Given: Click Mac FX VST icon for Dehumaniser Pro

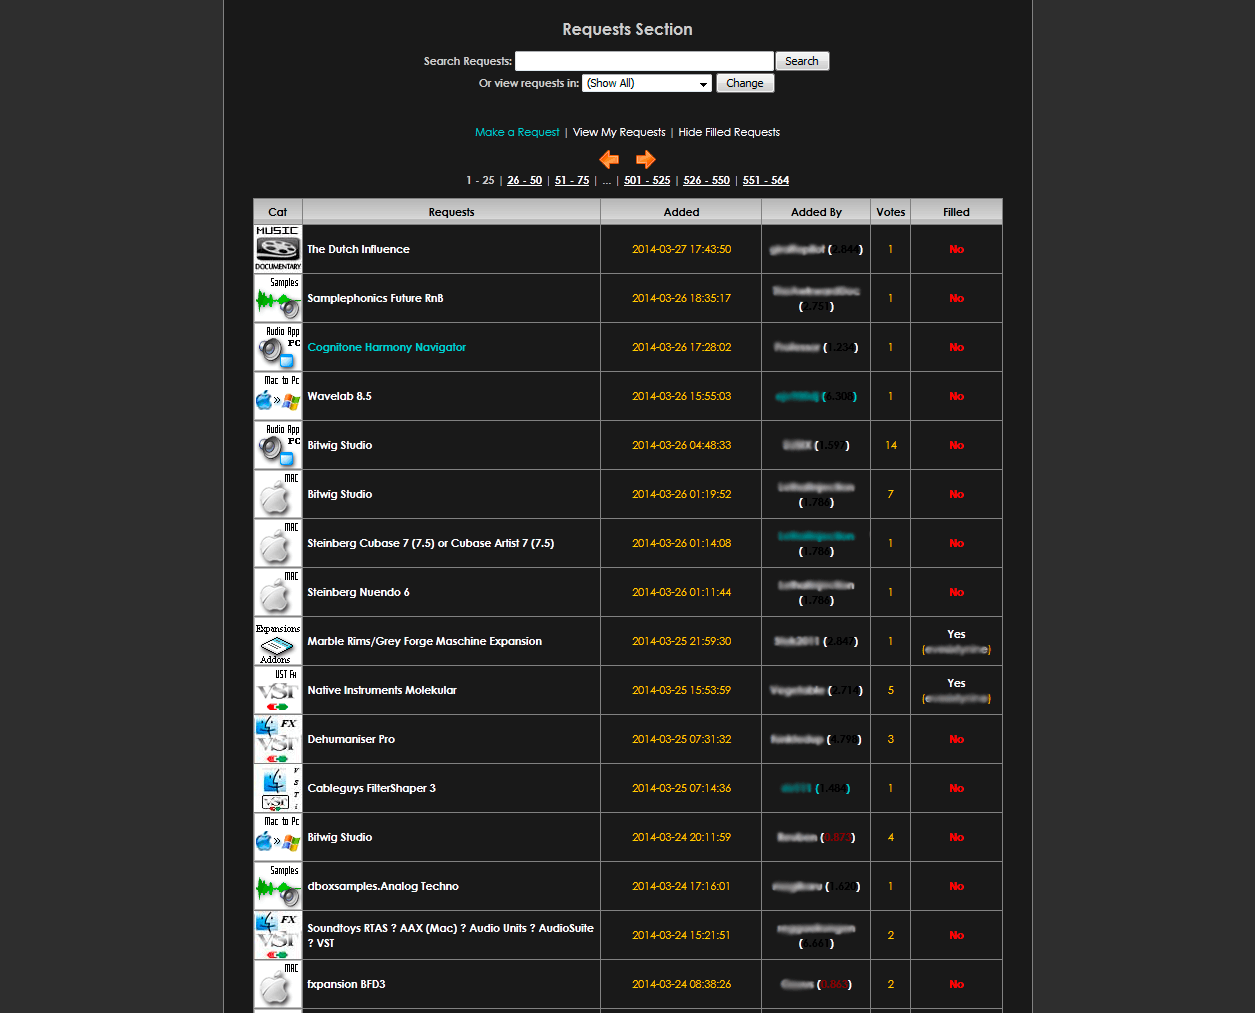Looking at the screenshot, I should pos(278,739).
